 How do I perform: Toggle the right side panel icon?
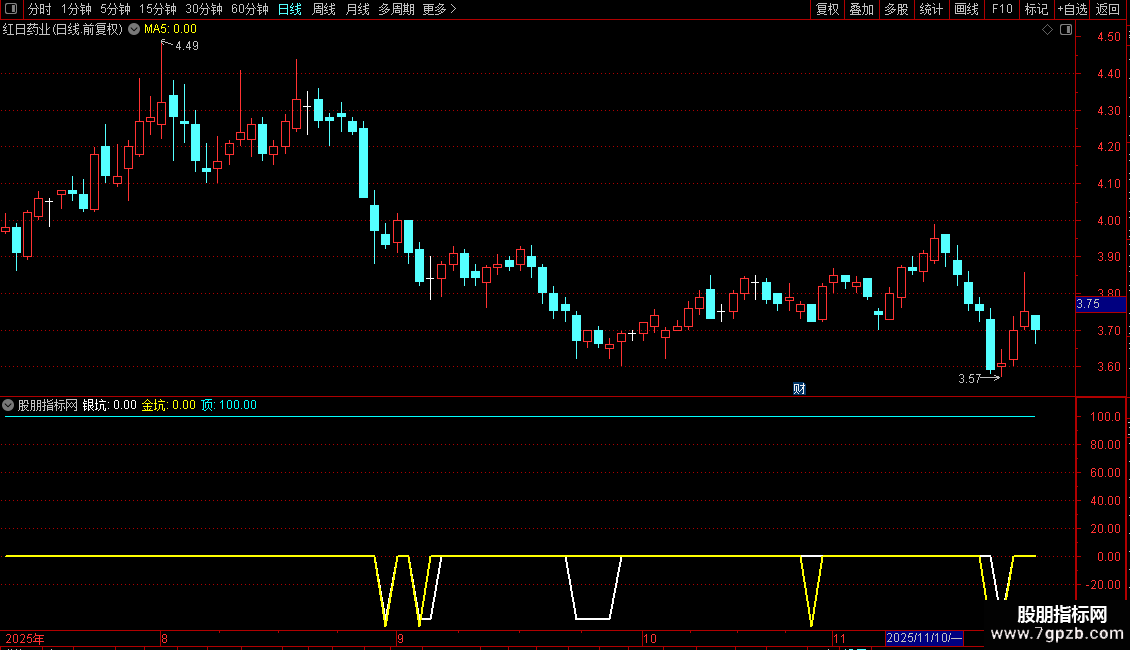pyautogui.click(x=1066, y=30)
